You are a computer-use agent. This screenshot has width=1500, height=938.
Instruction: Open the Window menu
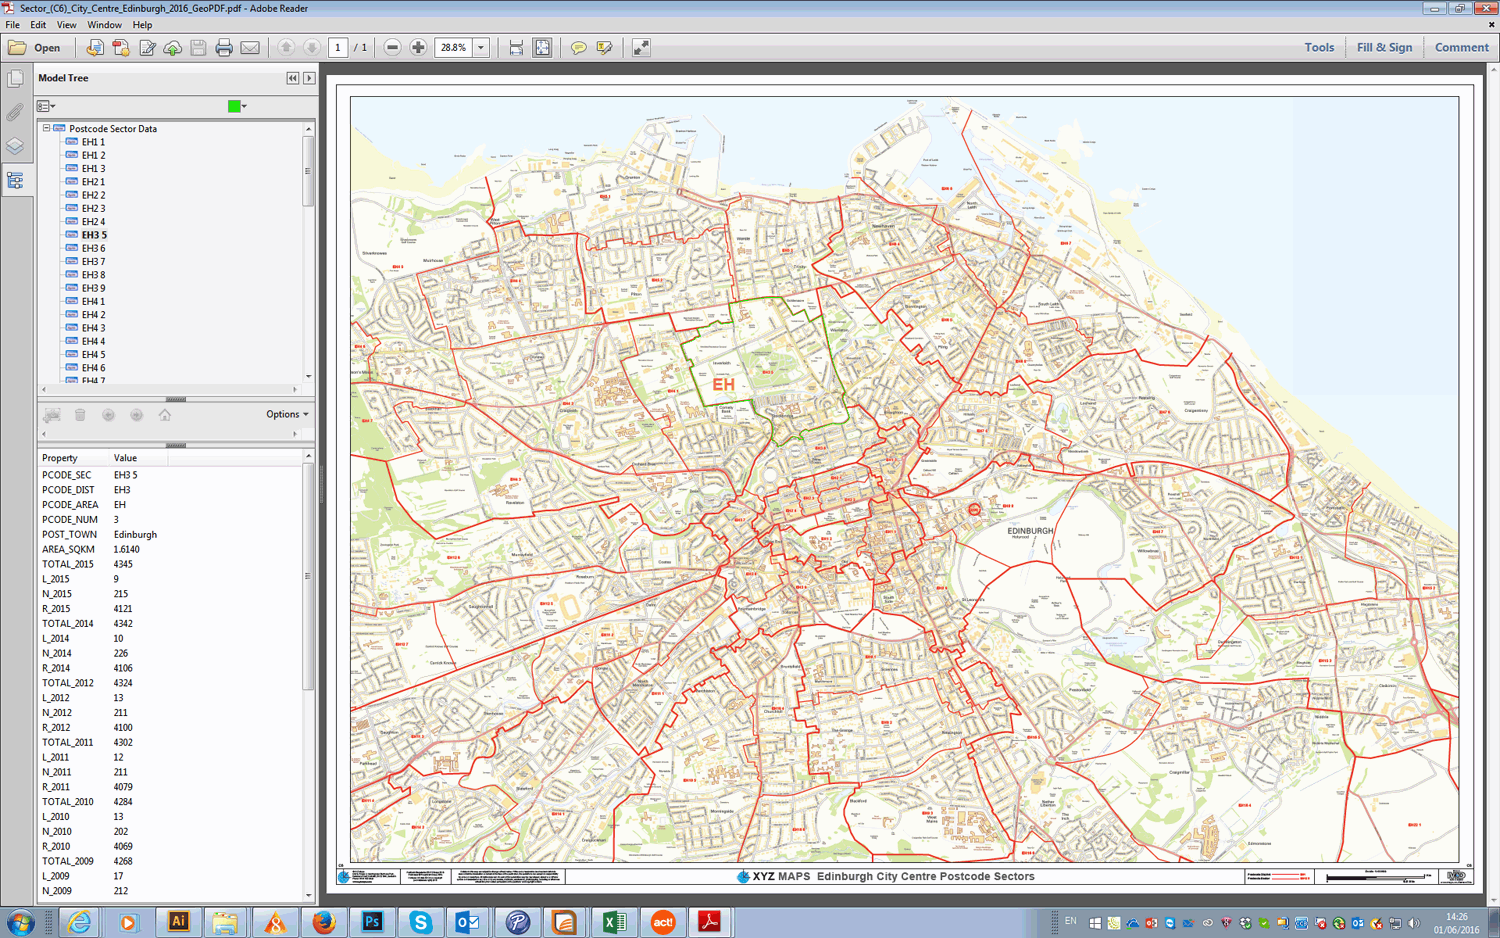[104, 25]
